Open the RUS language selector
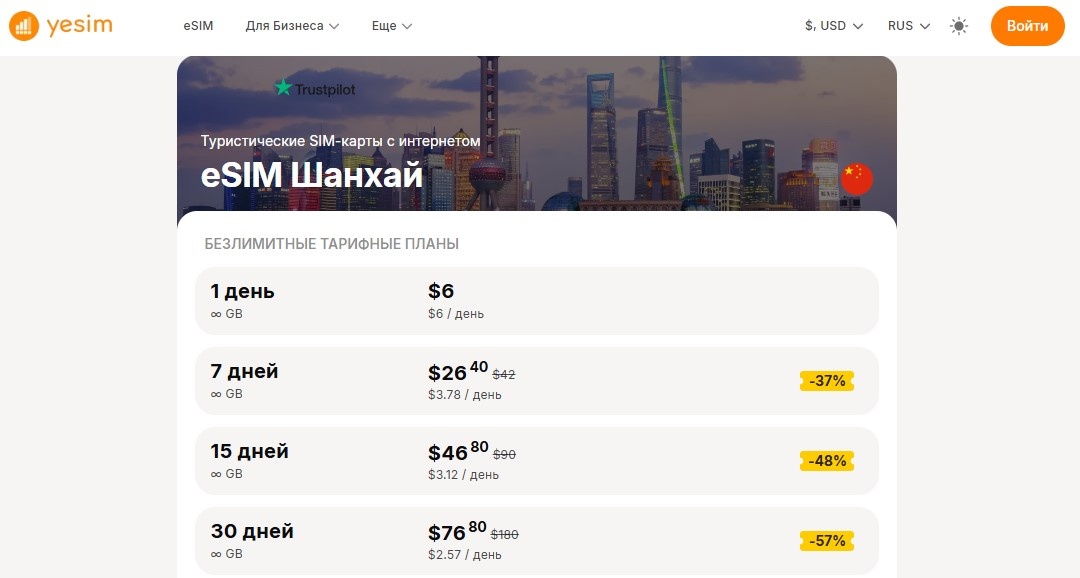The image size is (1080, 578). [908, 25]
